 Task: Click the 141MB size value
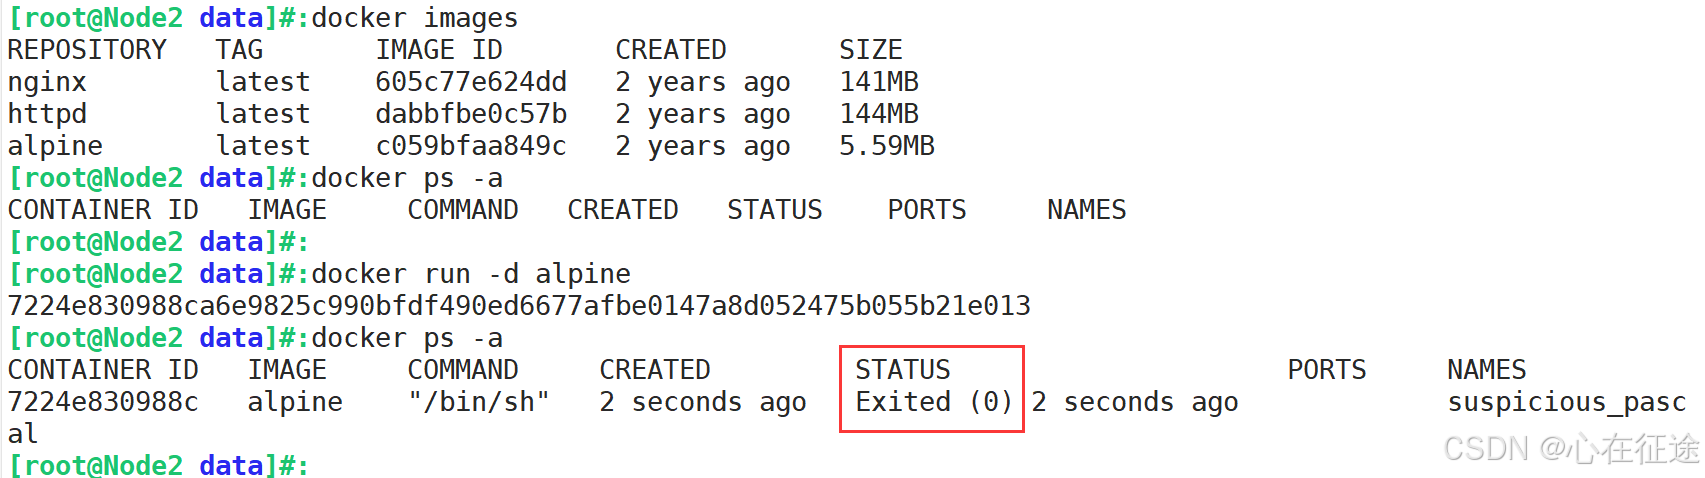tap(879, 82)
